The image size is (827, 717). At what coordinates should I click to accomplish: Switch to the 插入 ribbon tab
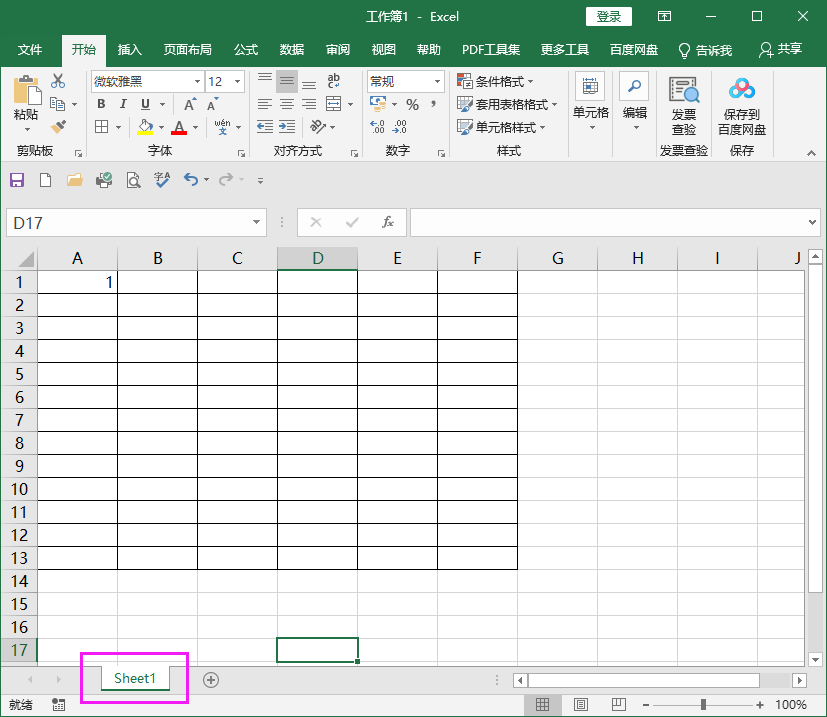pos(131,49)
